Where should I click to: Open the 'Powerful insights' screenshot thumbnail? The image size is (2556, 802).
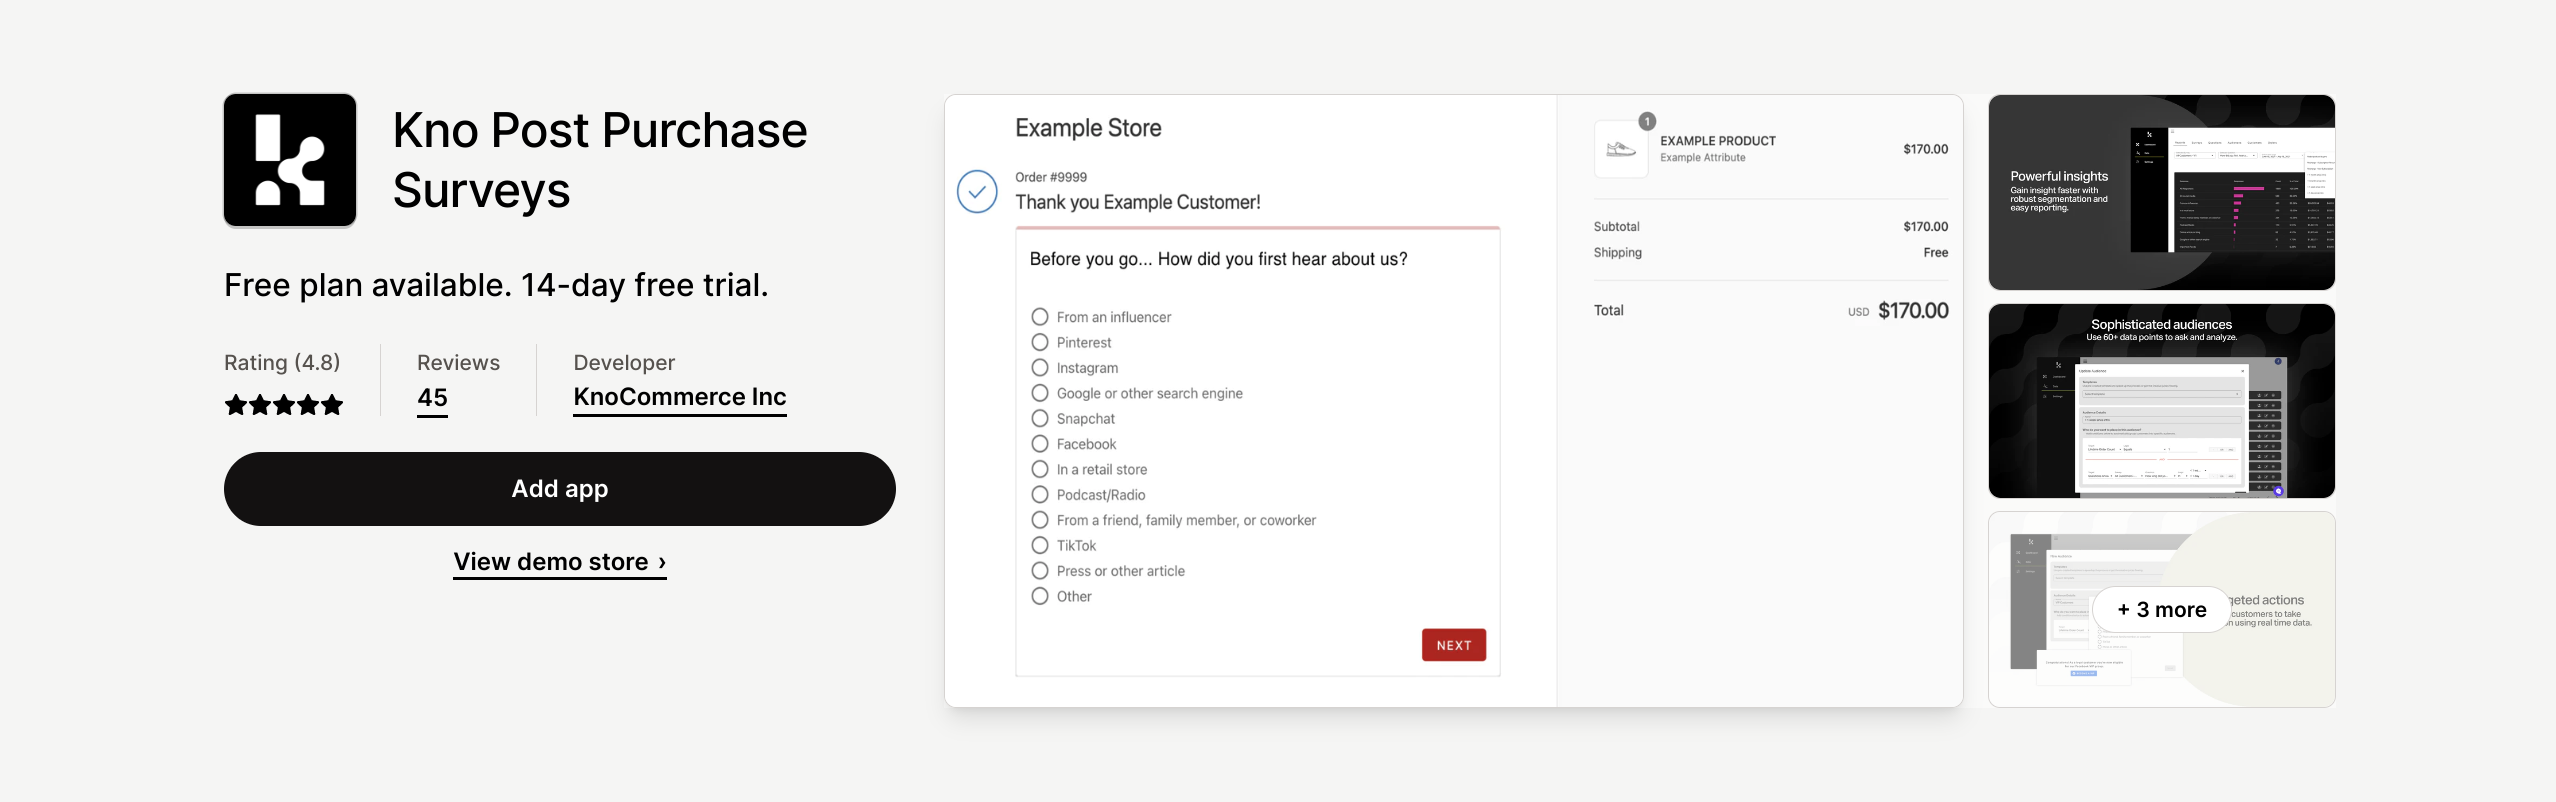pyautogui.click(x=2162, y=192)
